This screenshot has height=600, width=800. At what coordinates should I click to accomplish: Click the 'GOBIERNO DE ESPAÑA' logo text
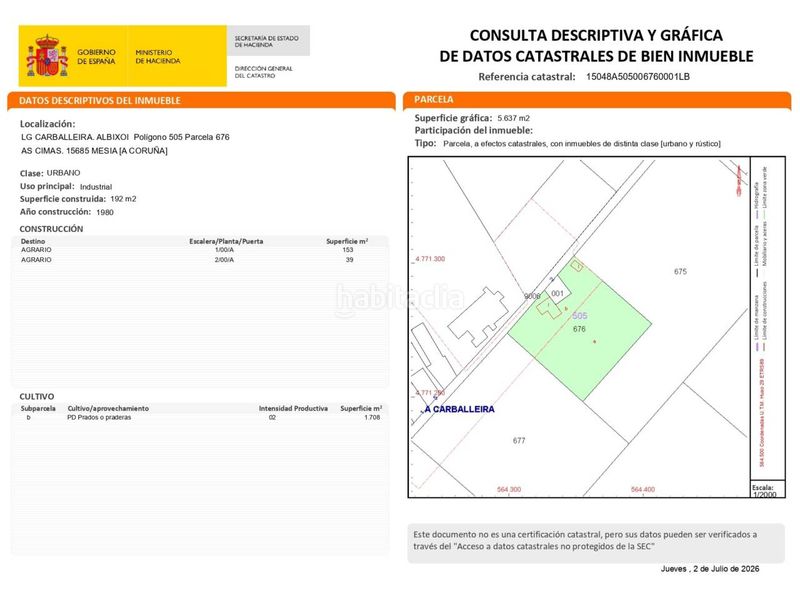(96, 56)
